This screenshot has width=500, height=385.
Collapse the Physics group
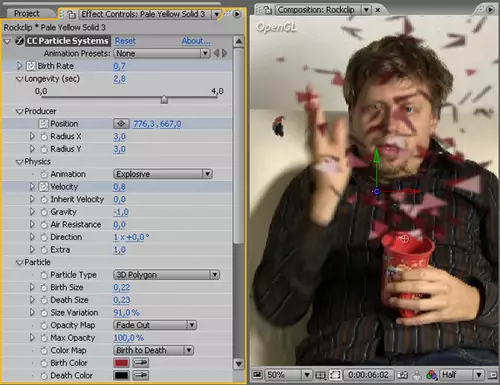(x=19, y=162)
